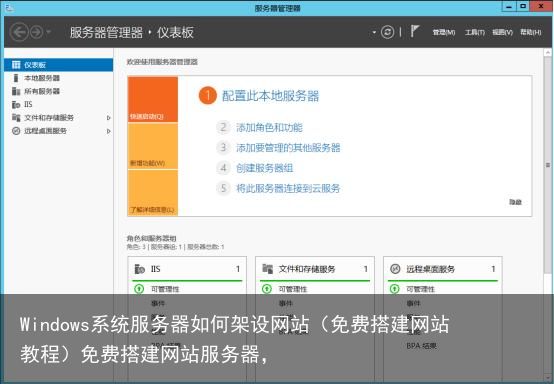Open the 远程桌面服务 role tile header
The height and width of the screenshot is (384, 554).
point(443,269)
